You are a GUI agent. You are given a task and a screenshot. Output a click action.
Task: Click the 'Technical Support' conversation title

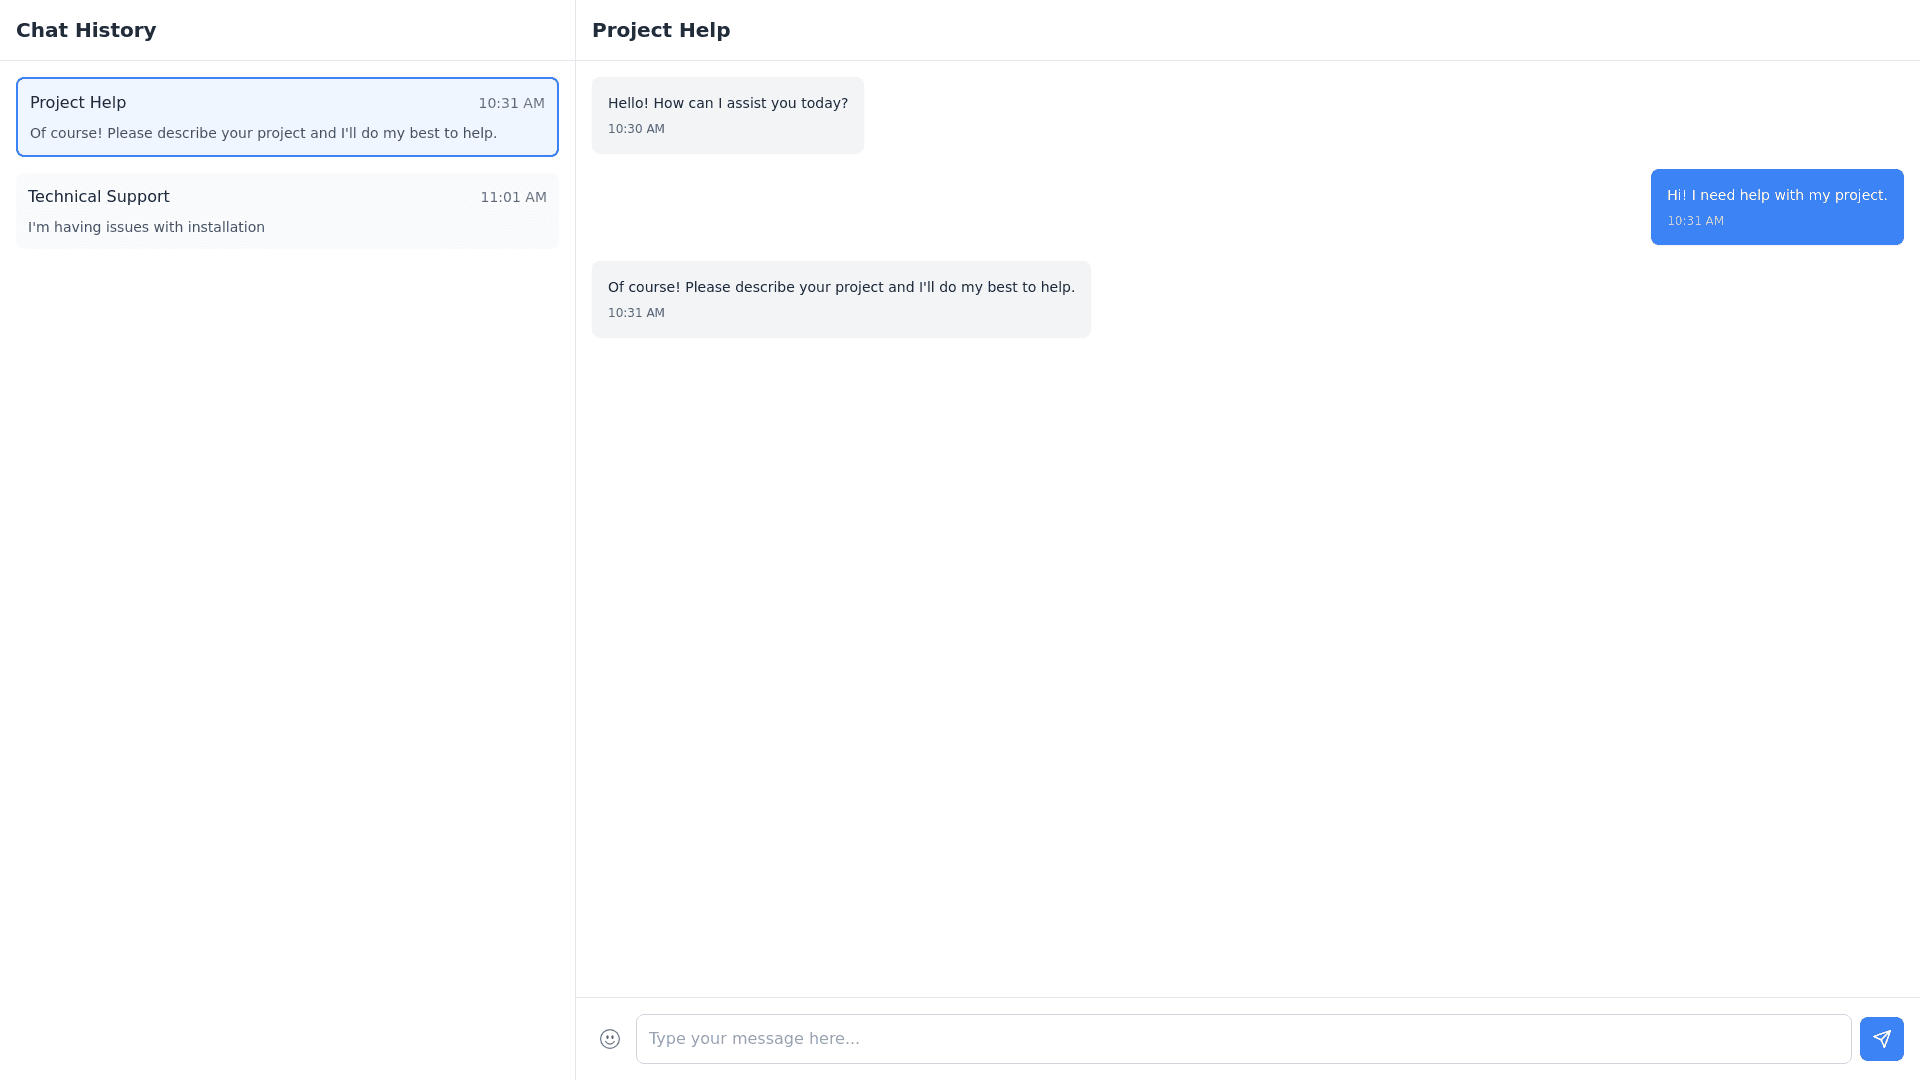pos(98,197)
